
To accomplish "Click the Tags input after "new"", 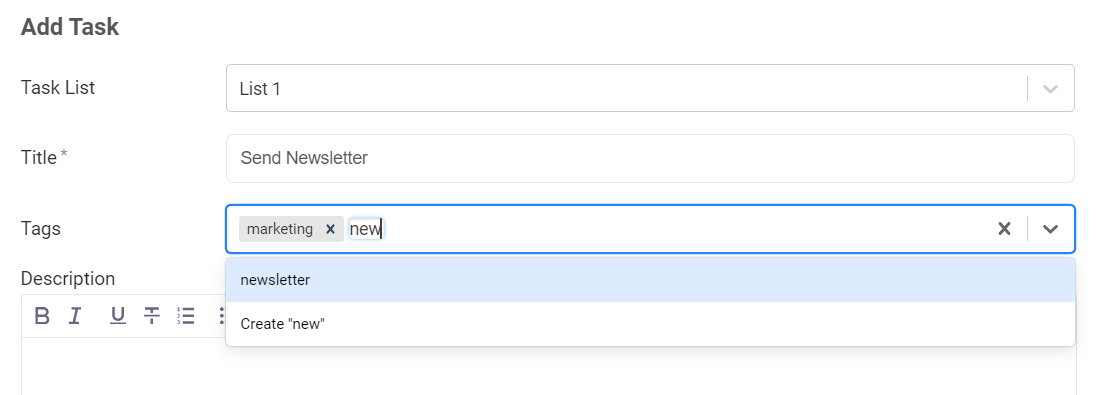I will [x=687, y=229].
